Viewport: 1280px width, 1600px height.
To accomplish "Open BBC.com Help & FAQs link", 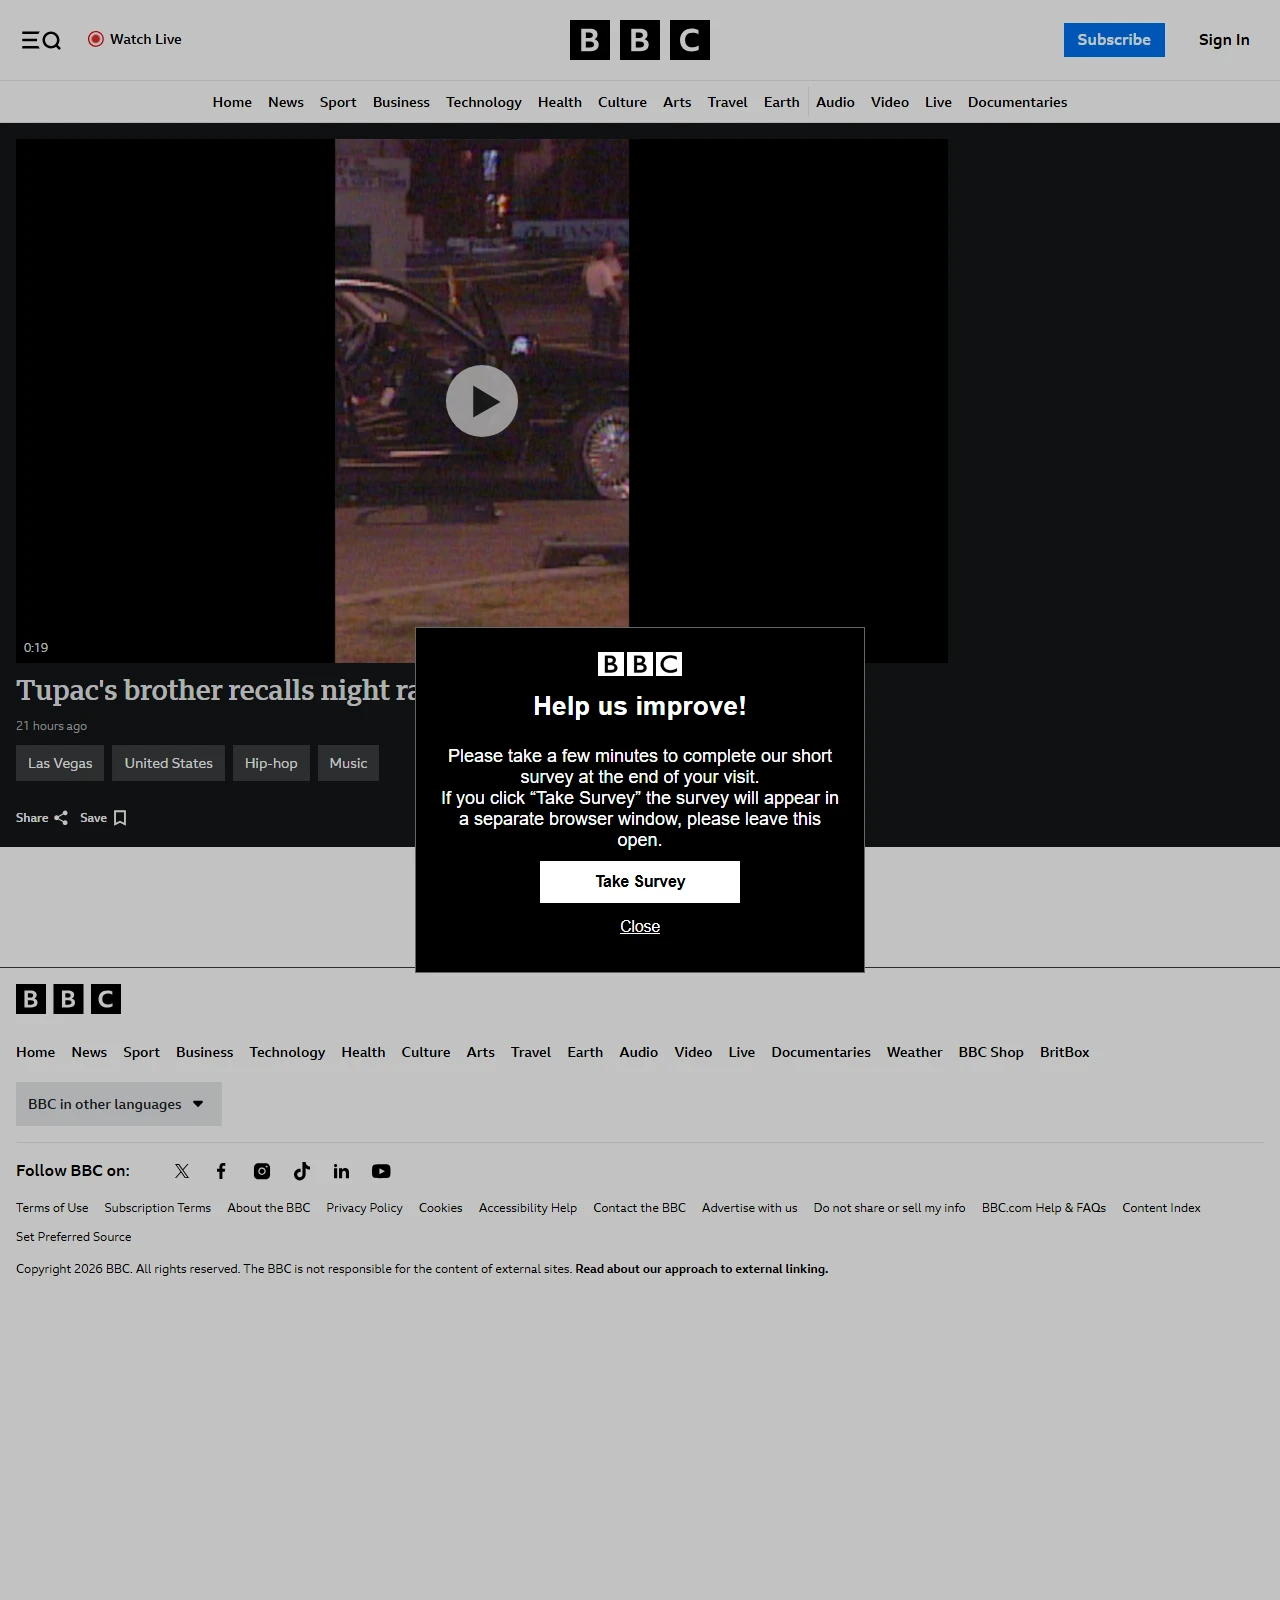I will 1044,1208.
